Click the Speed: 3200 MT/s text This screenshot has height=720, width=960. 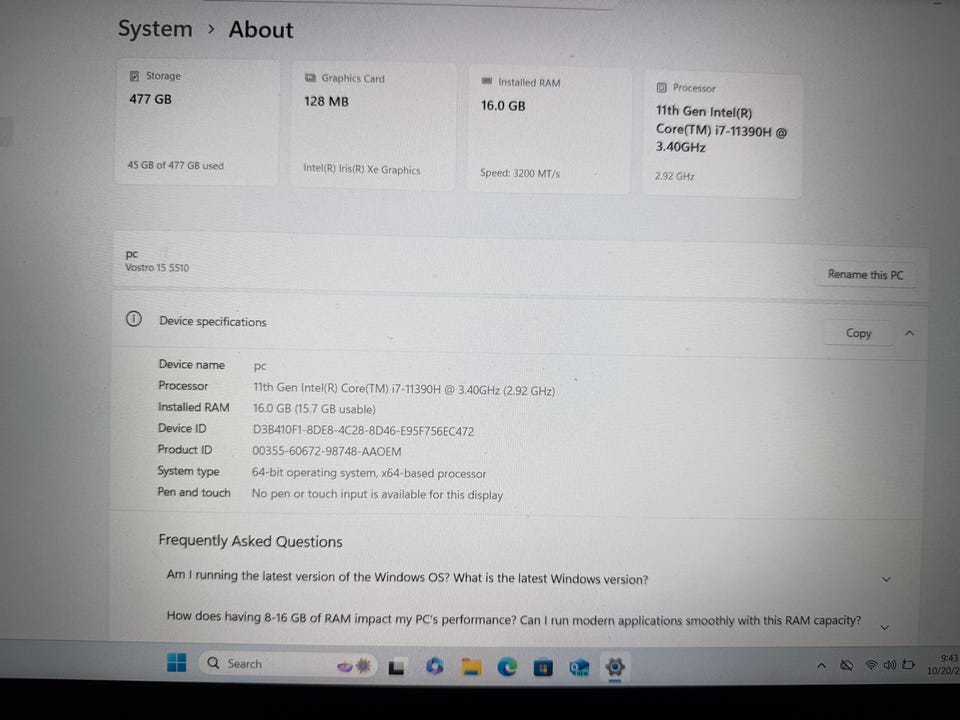520,173
